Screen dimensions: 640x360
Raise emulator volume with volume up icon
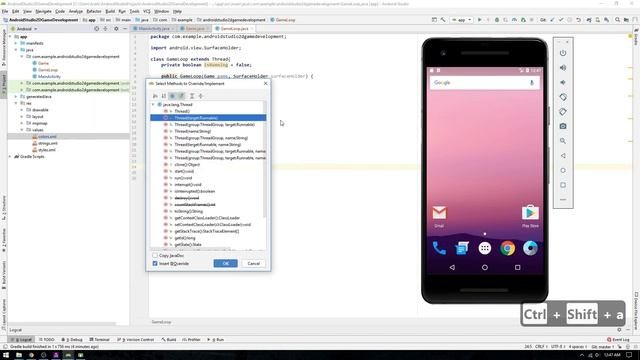563,68
